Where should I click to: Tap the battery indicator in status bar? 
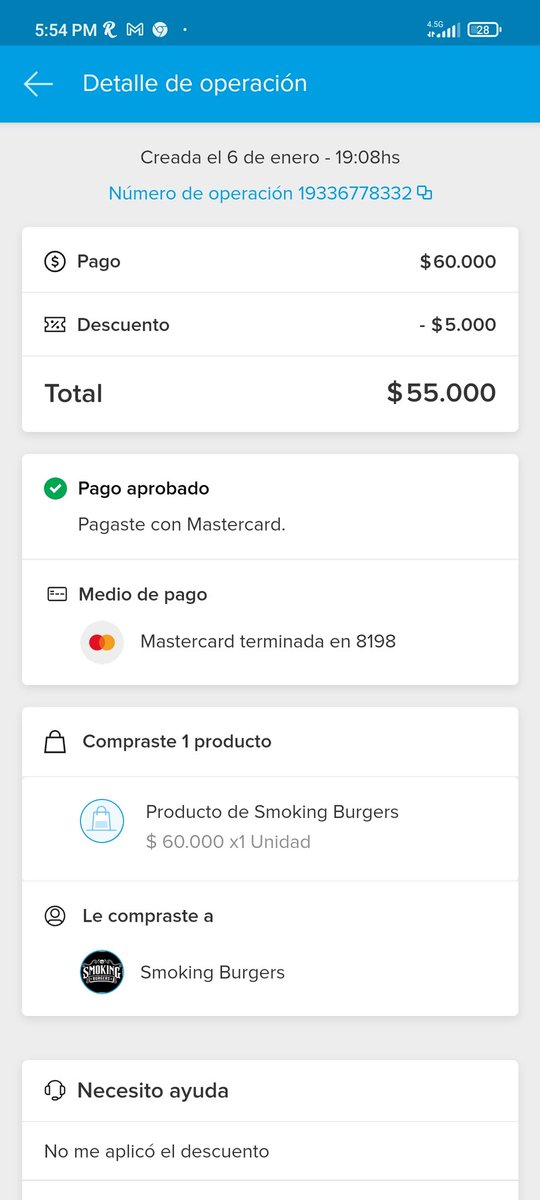tap(485, 30)
